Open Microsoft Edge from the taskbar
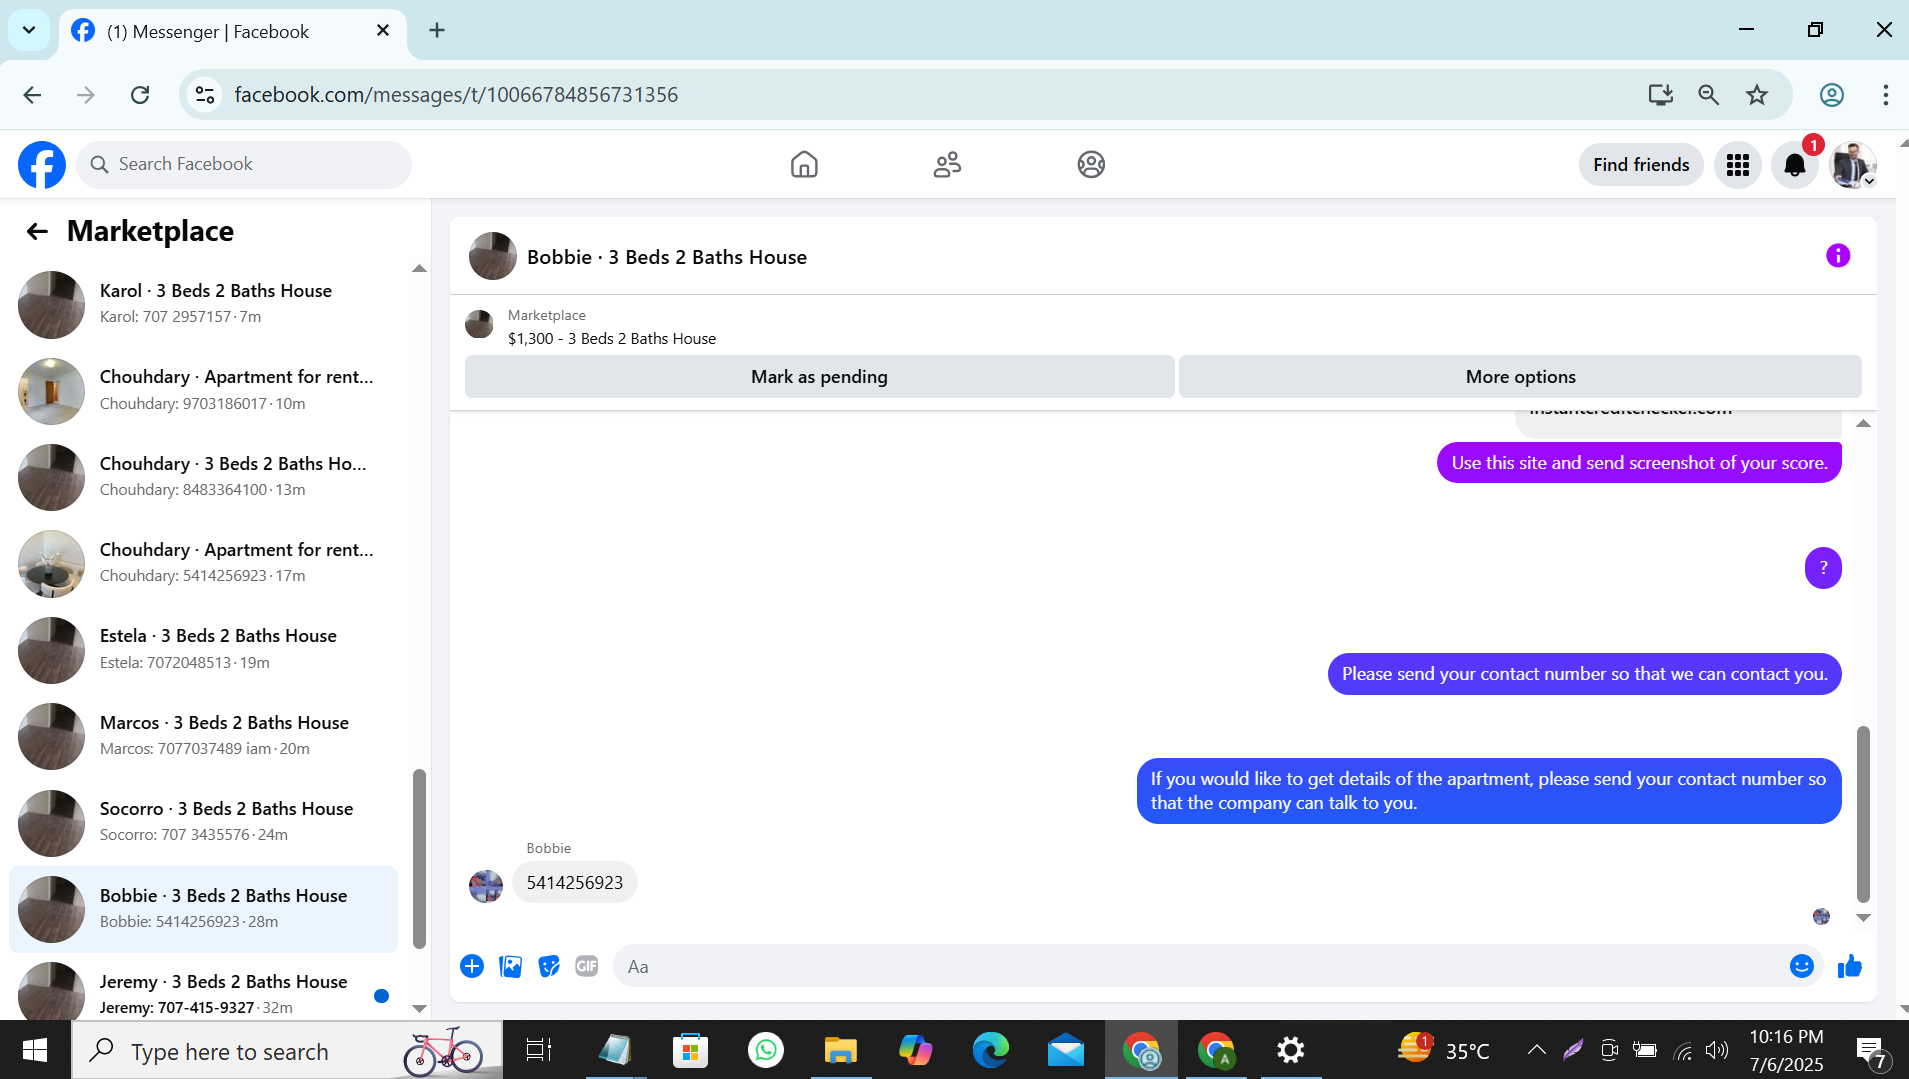The height and width of the screenshot is (1079, 1909). pyautogui.click(x=991, y=1050)
